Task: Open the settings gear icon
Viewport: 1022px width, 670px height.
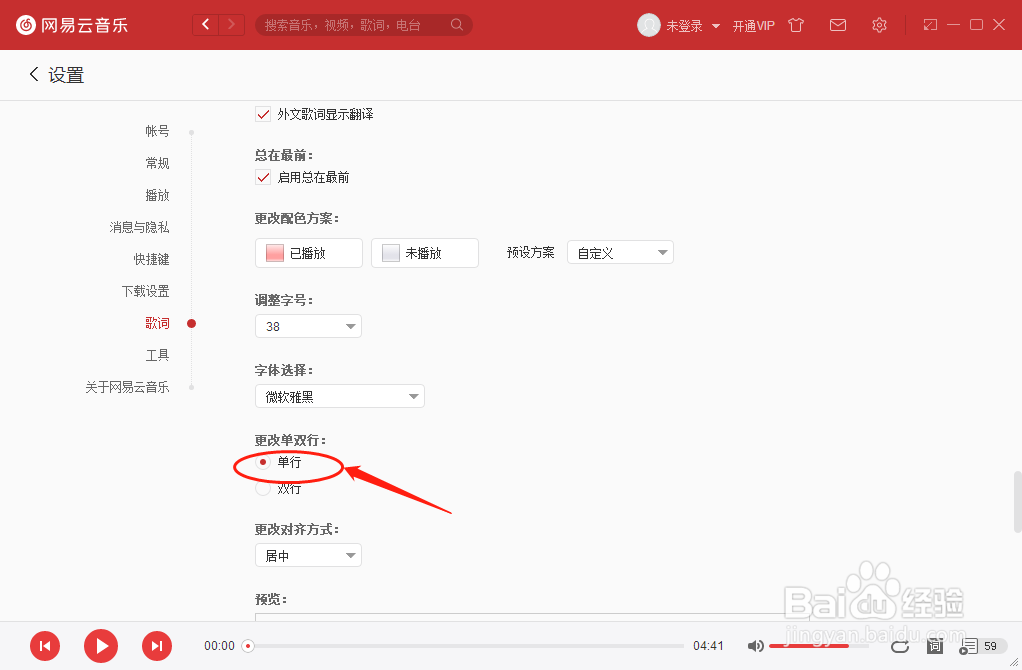Action: pos(879,25)
